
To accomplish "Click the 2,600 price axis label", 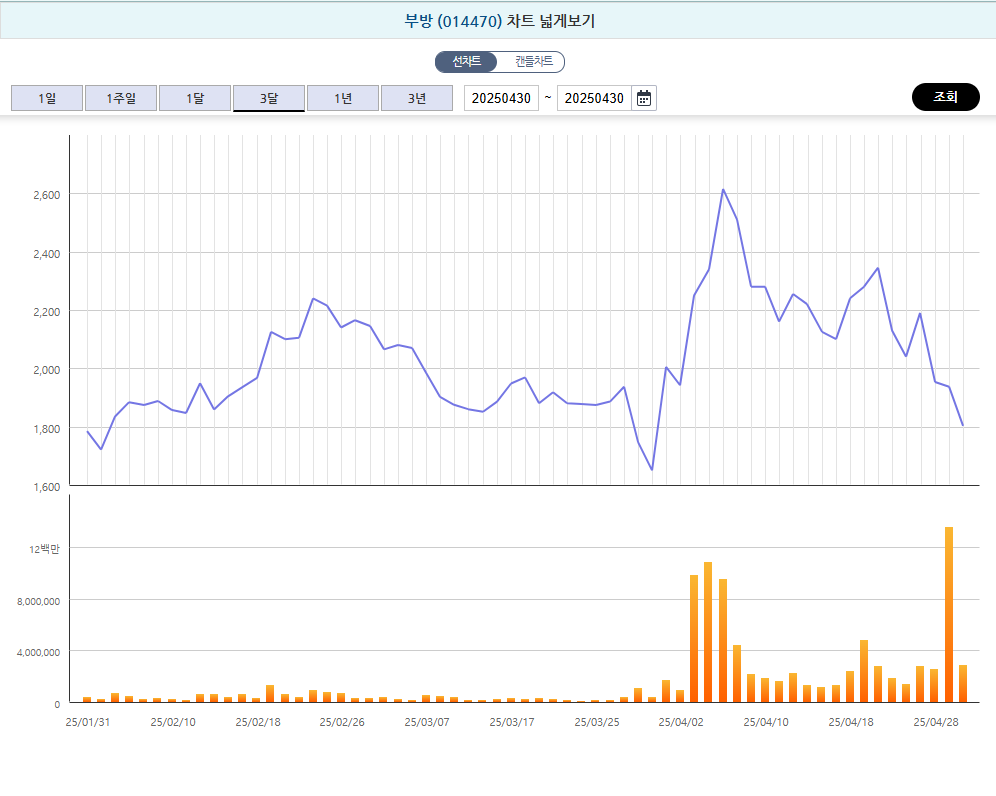I will pyautogui.click(x=47, y=195).
